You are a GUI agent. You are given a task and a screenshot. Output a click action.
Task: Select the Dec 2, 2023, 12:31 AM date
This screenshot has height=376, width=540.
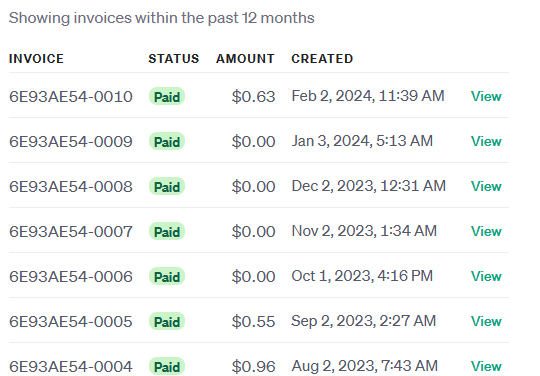(368, 186)
